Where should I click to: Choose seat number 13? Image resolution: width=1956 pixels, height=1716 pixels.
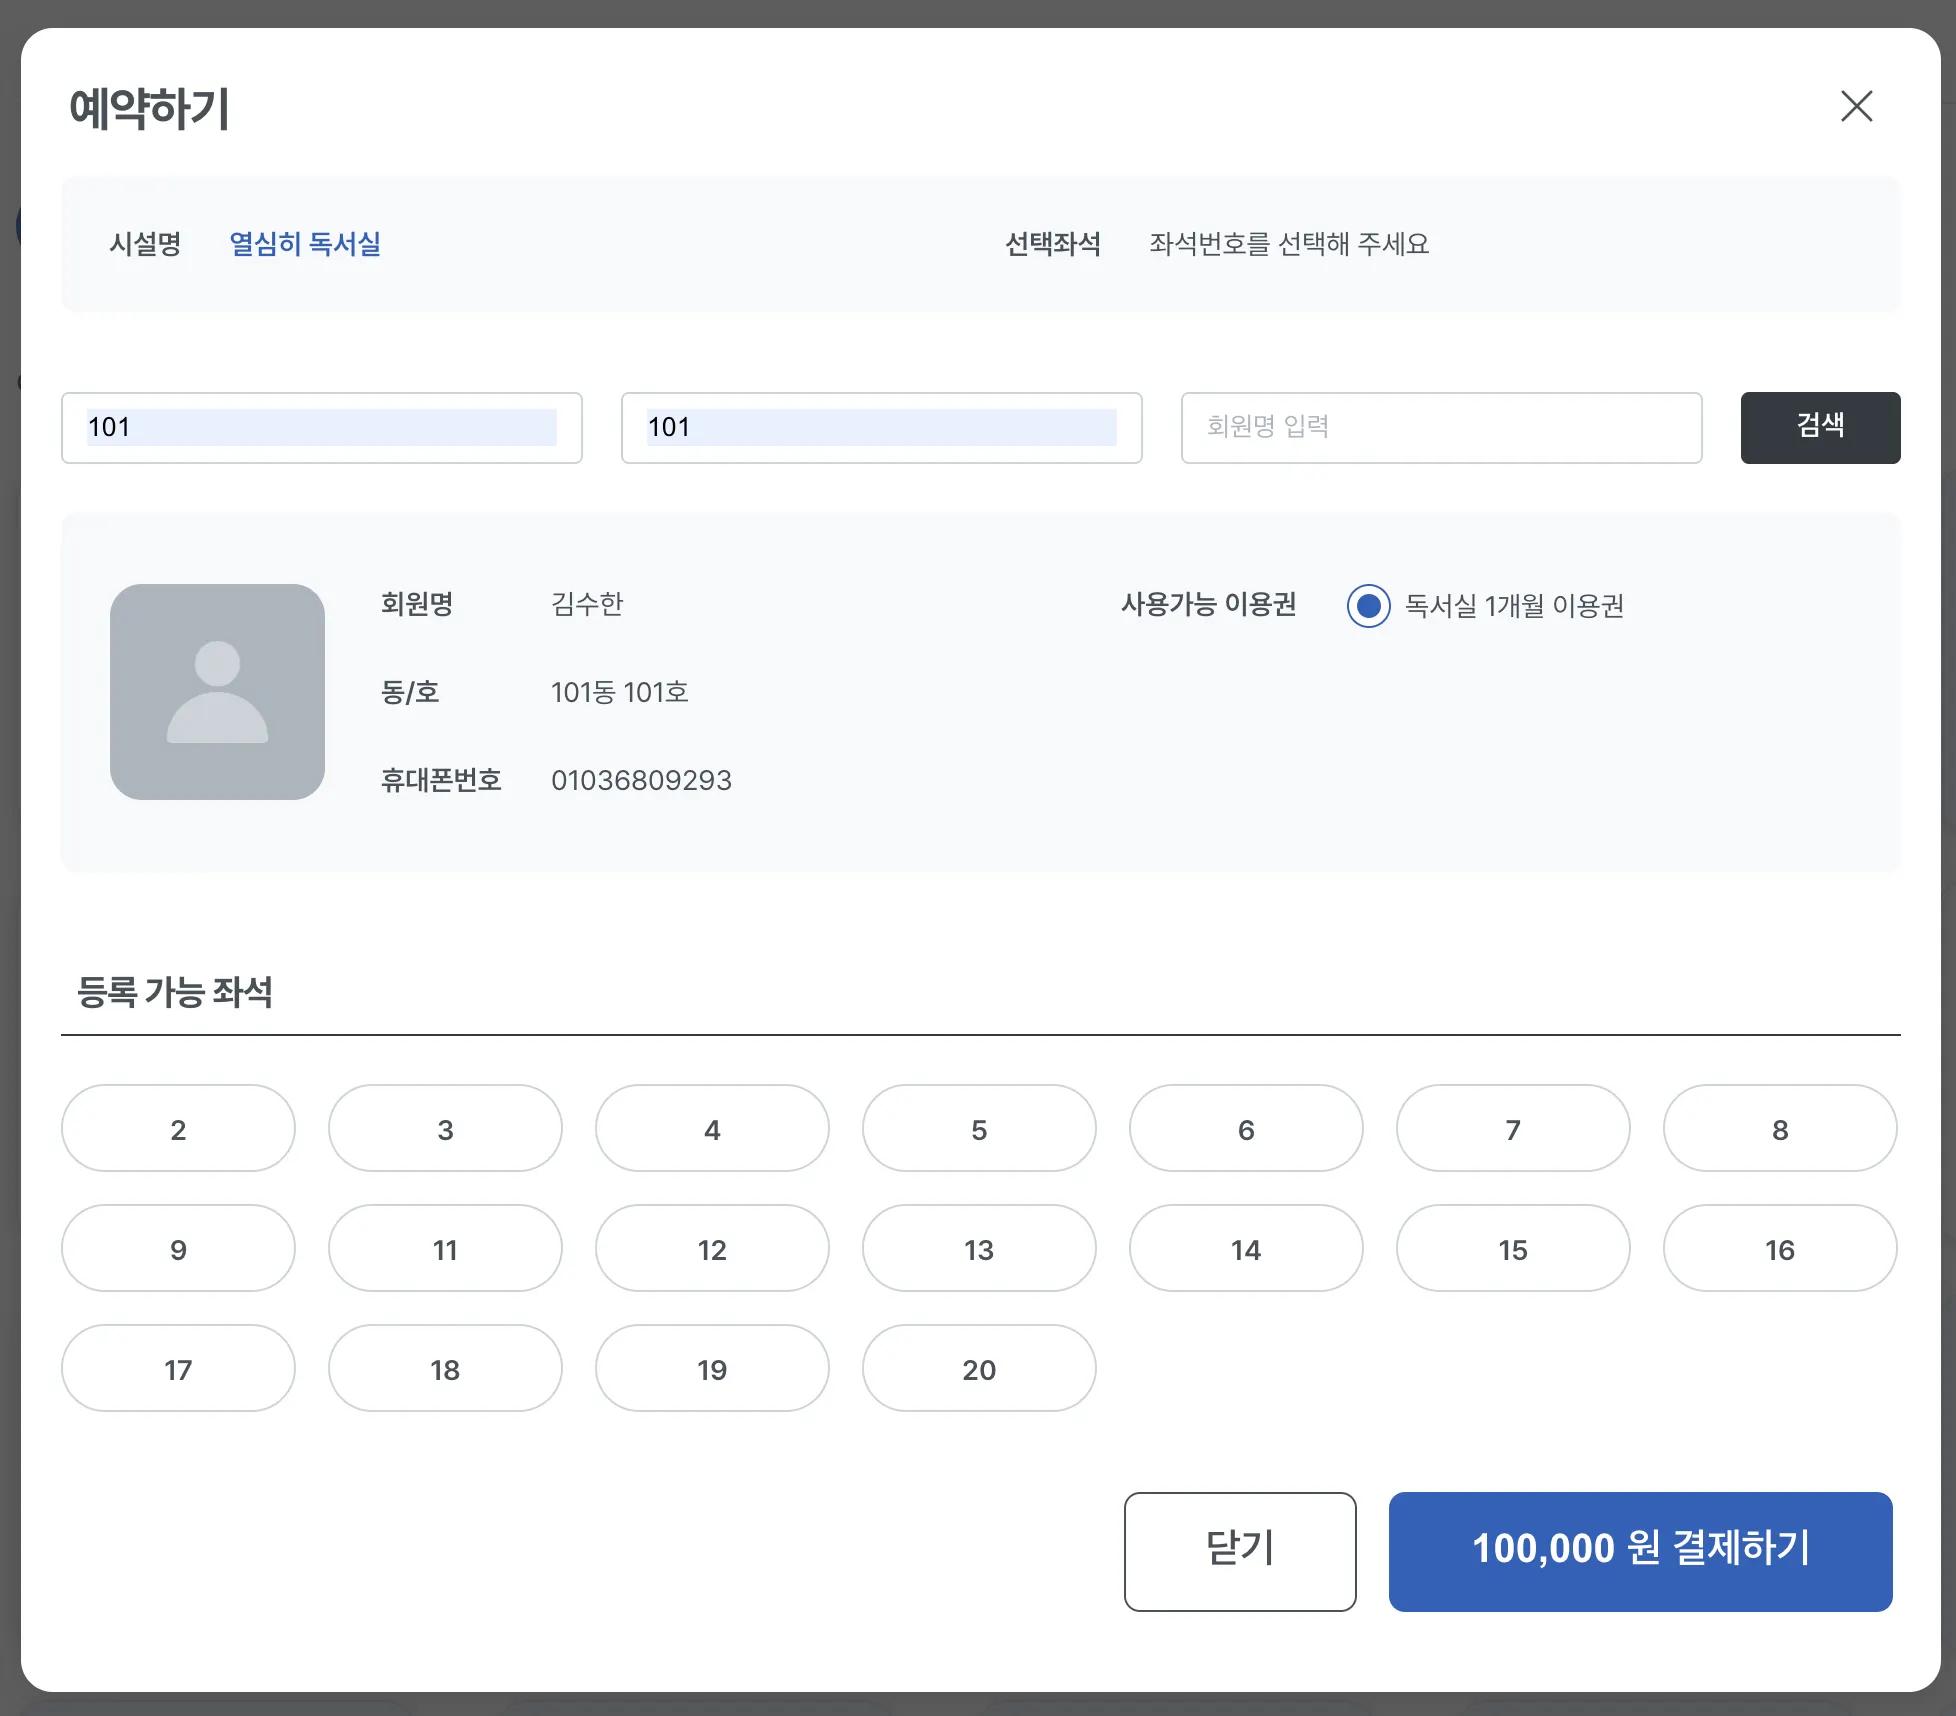click(x=979, y=1248)
